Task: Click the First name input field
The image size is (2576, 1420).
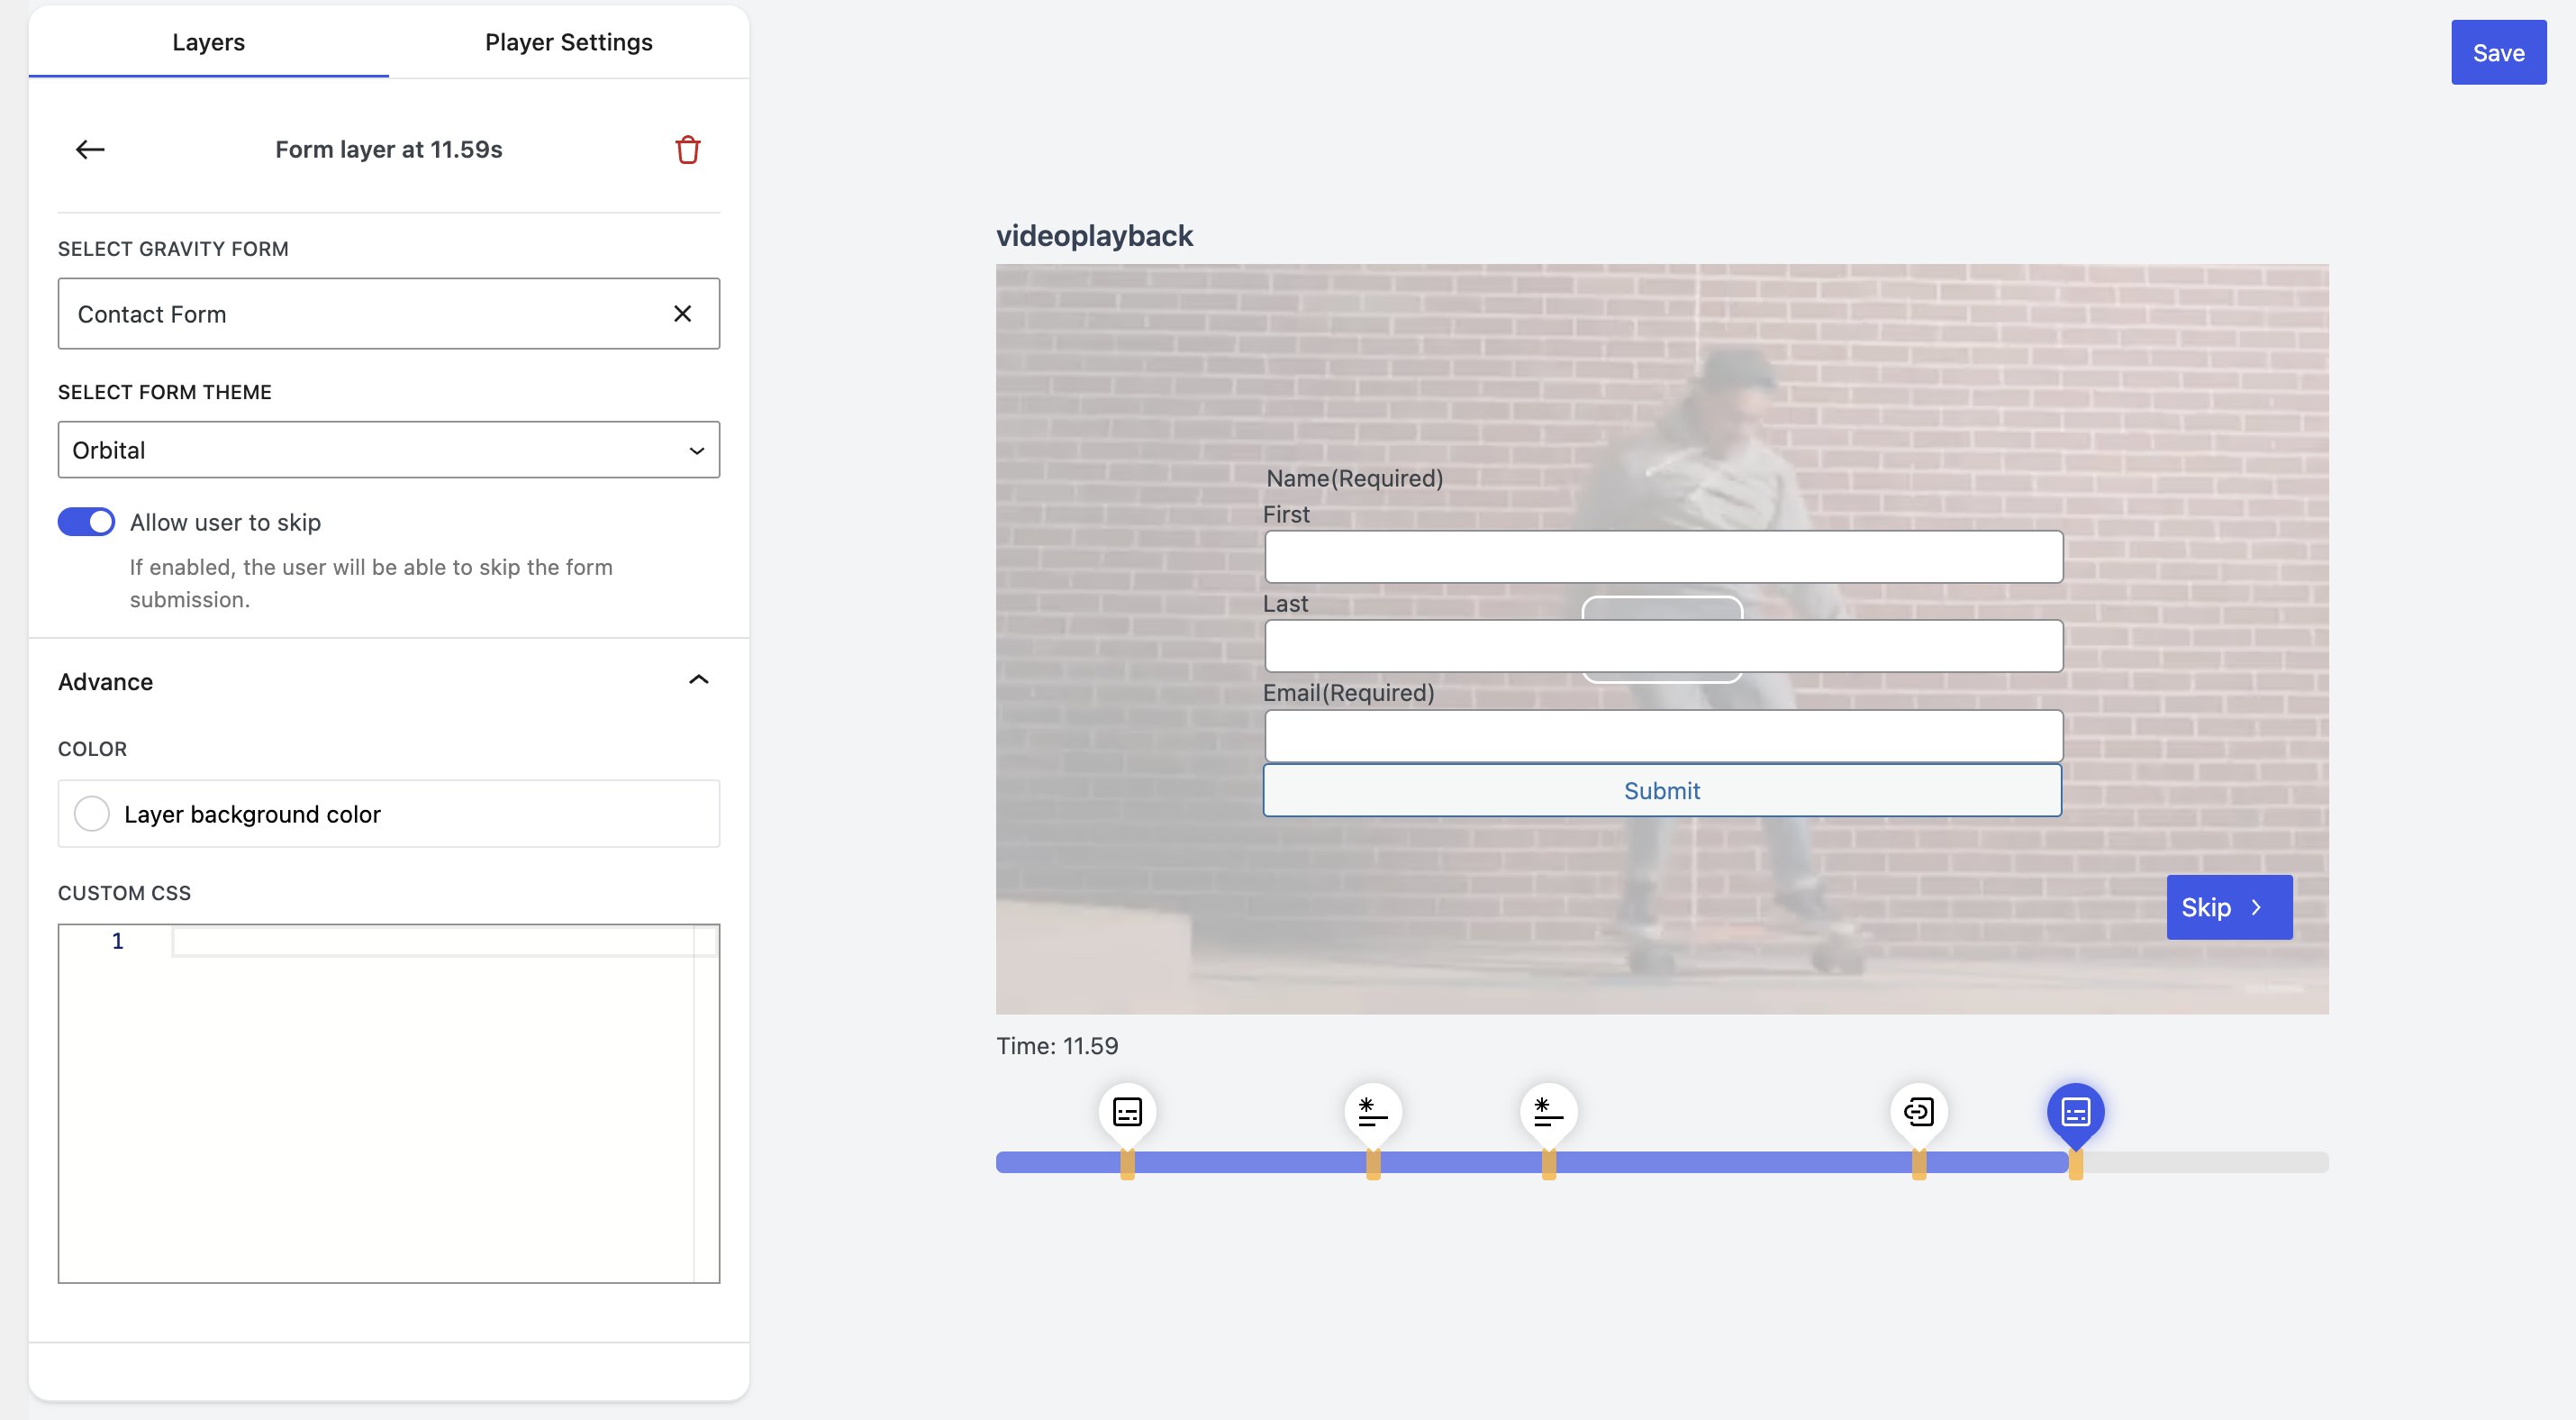Action: pyautogui.click(x=1662, y=557)
